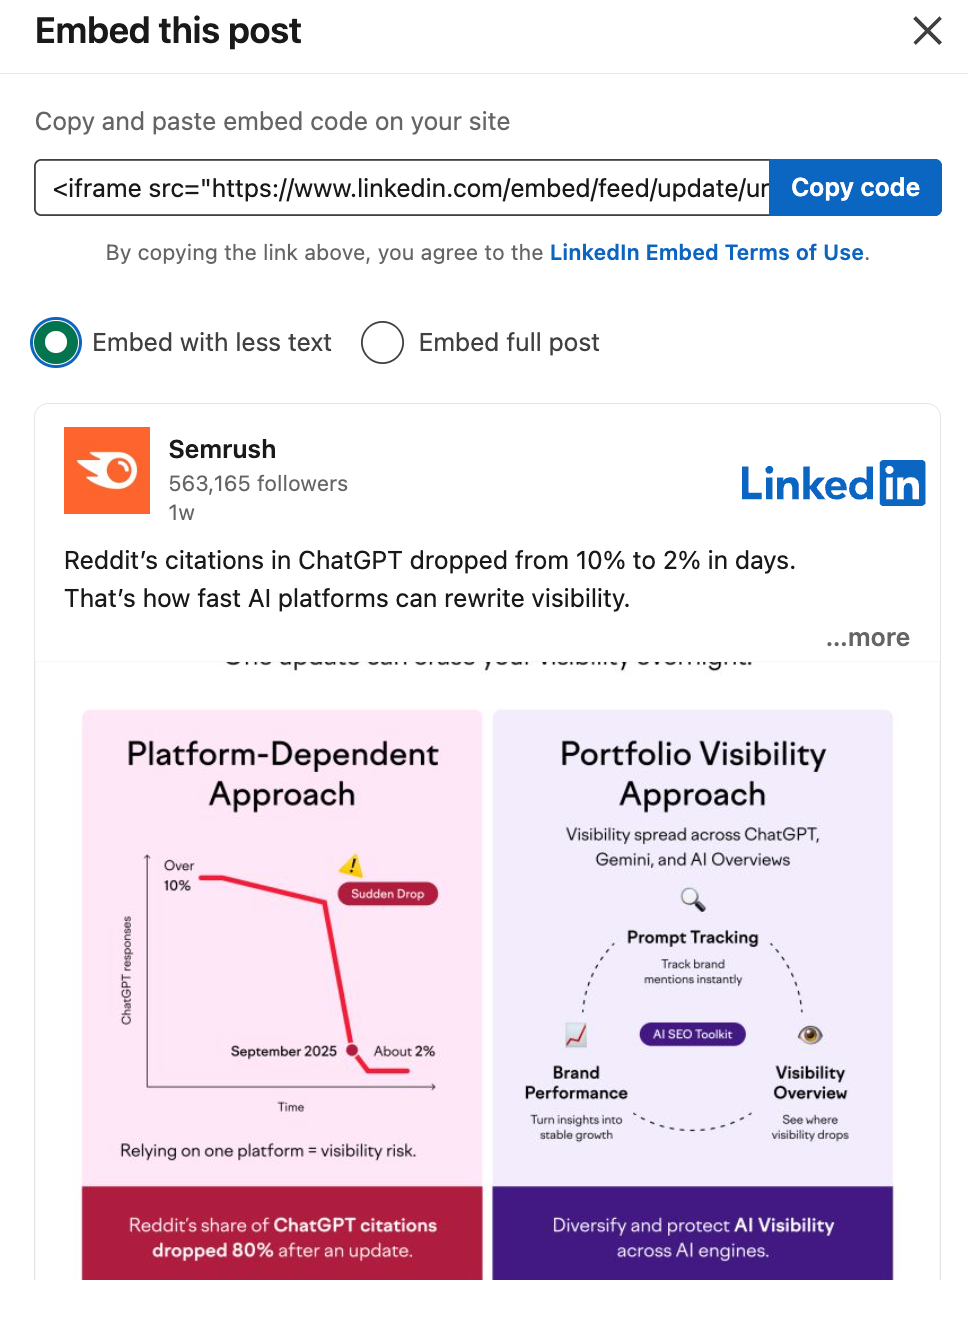Click the Semrush profile name
968x1318 pixels.
click(222, 450)
